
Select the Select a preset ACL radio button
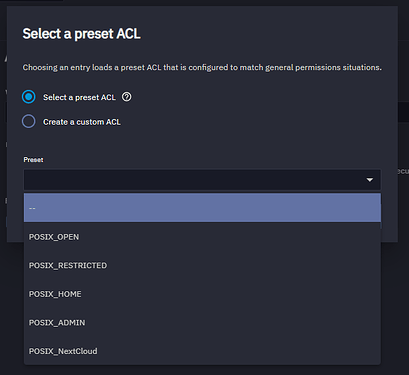pyautogui.click(x=29, y=97)
